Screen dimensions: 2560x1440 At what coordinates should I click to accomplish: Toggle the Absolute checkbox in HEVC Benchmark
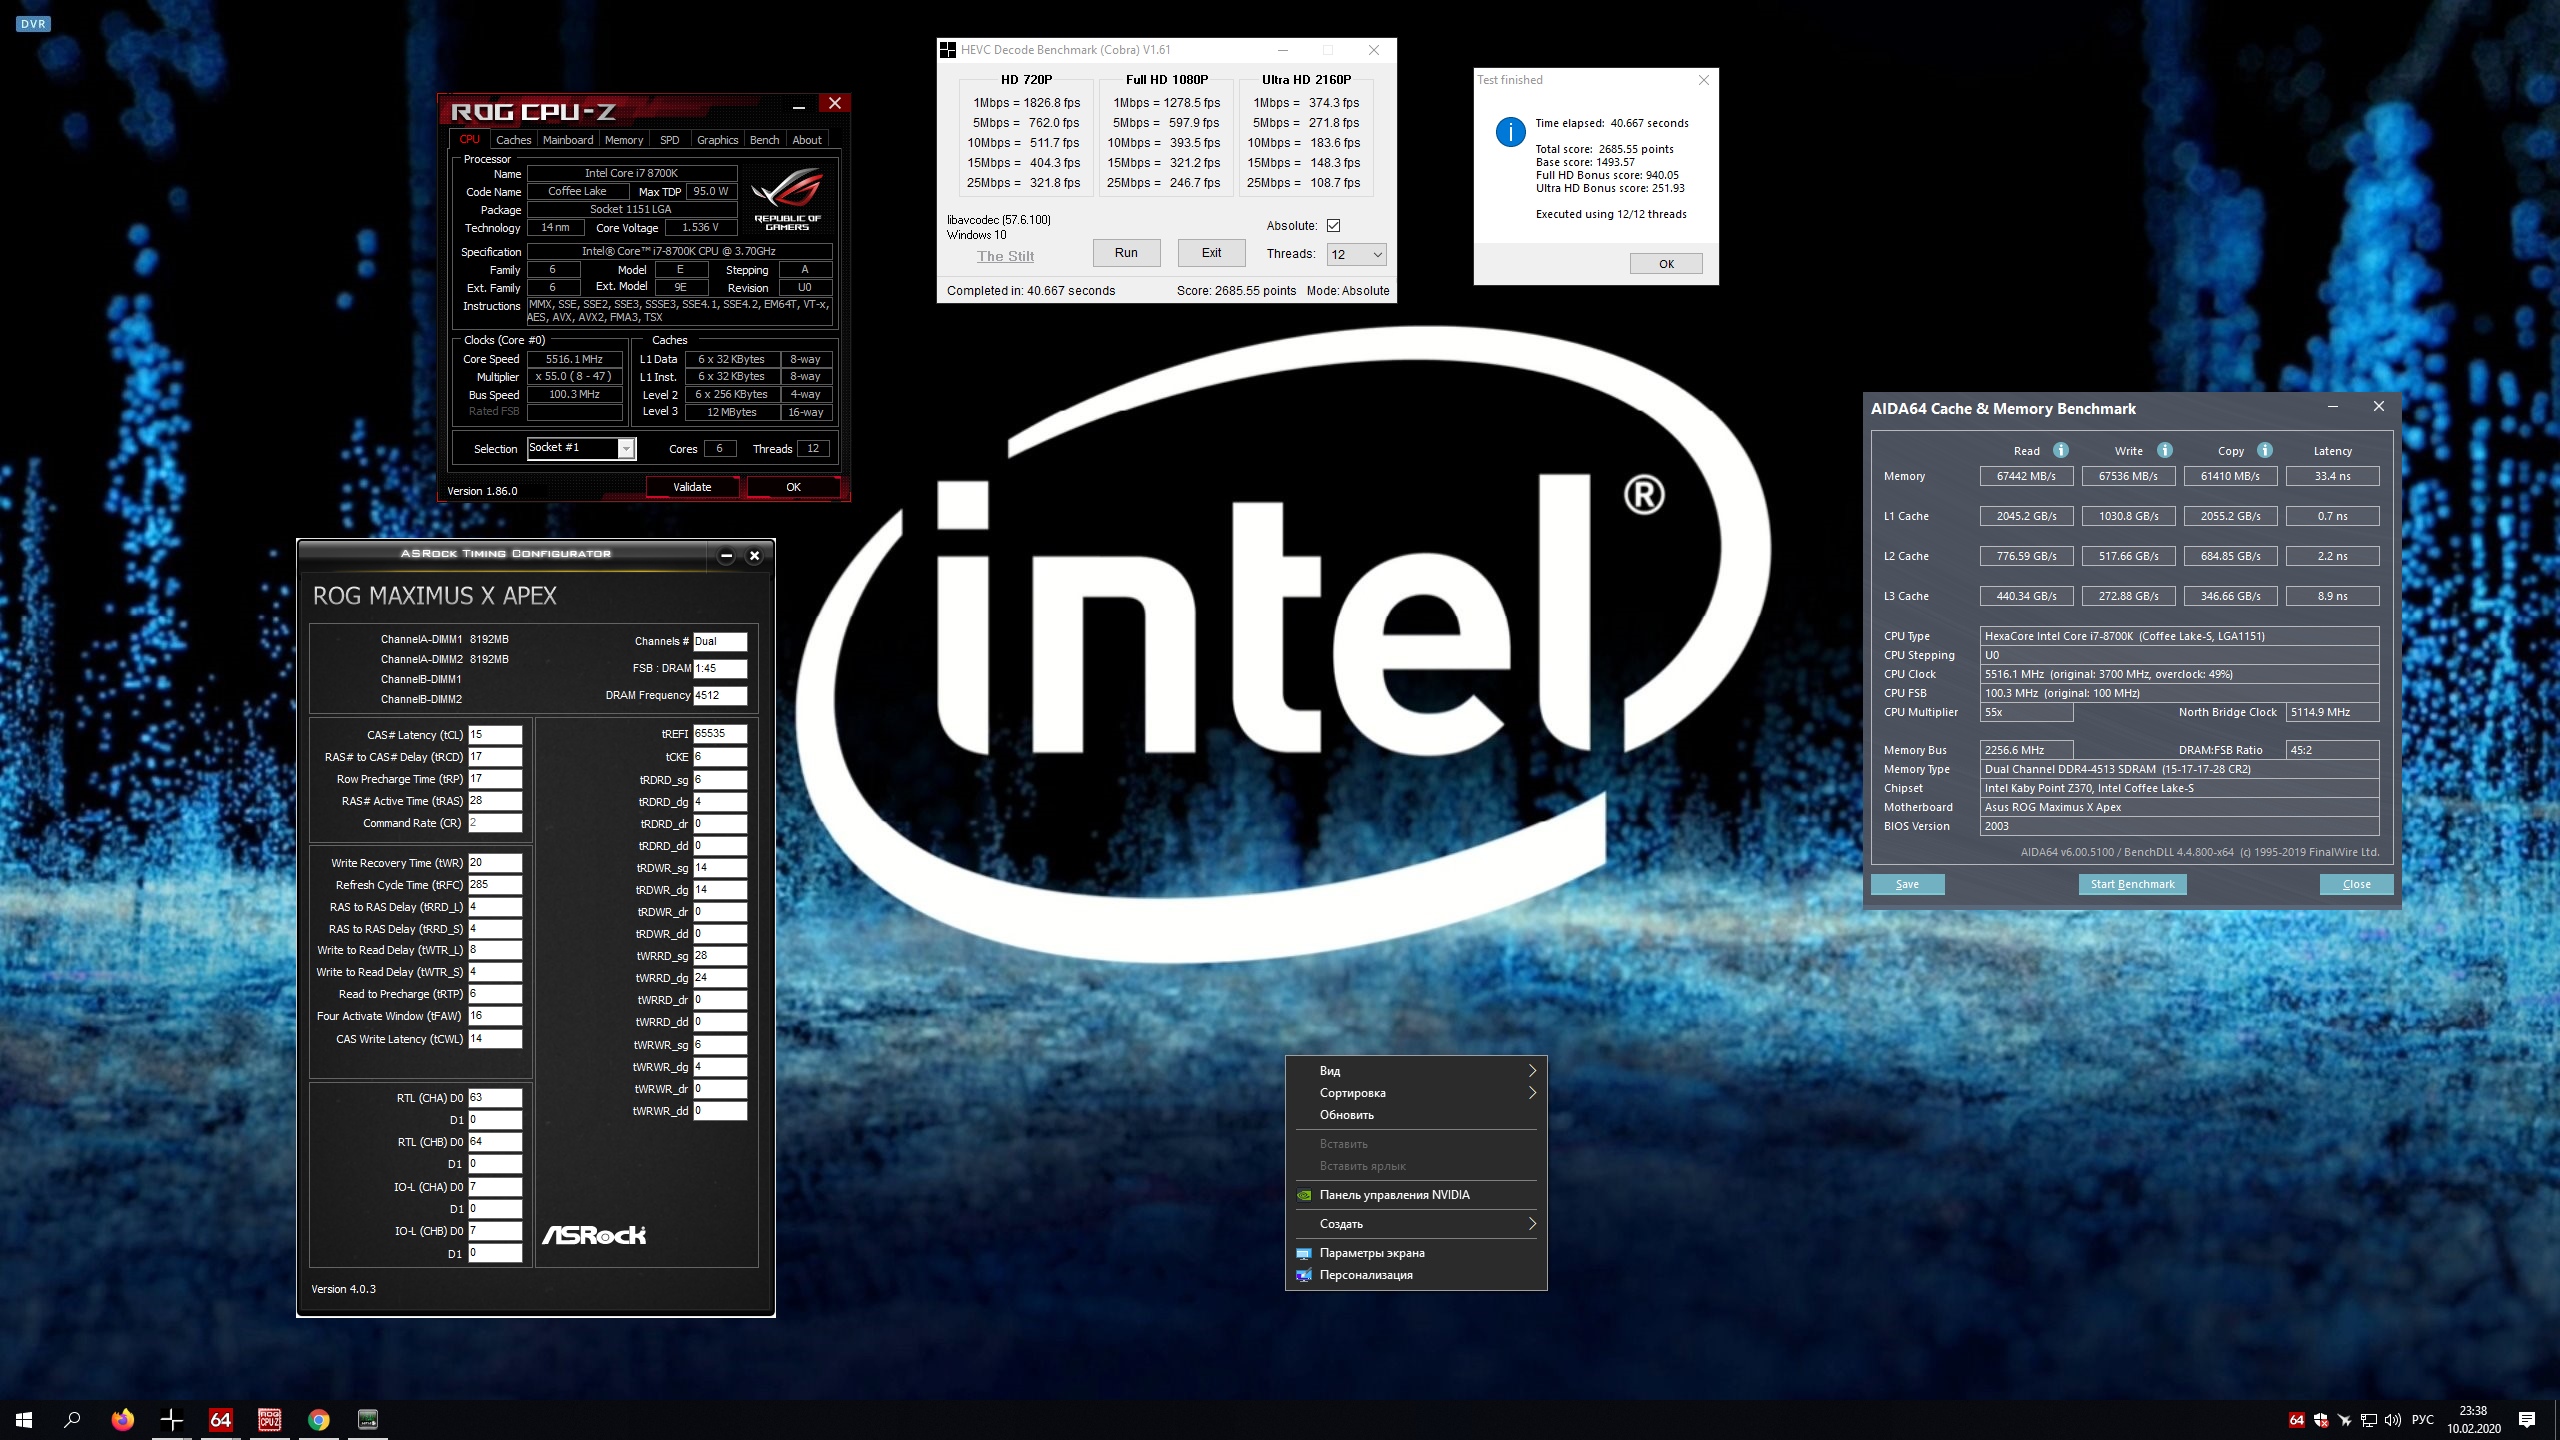click(x=1333, y=226)
